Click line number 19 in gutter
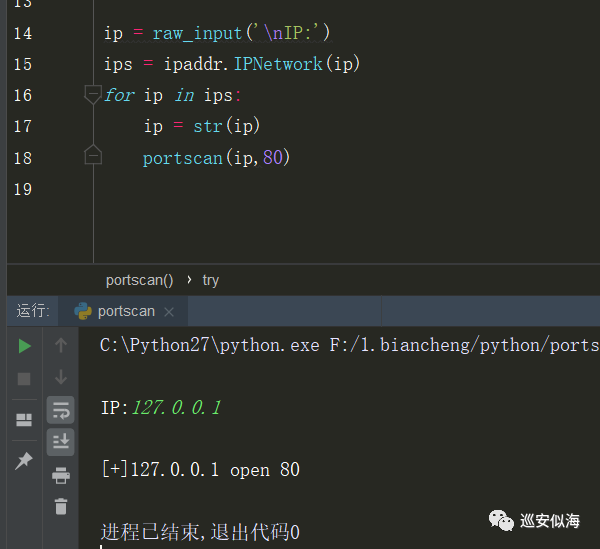The height and width of the screenshot is (549, 600). point(23,189)
